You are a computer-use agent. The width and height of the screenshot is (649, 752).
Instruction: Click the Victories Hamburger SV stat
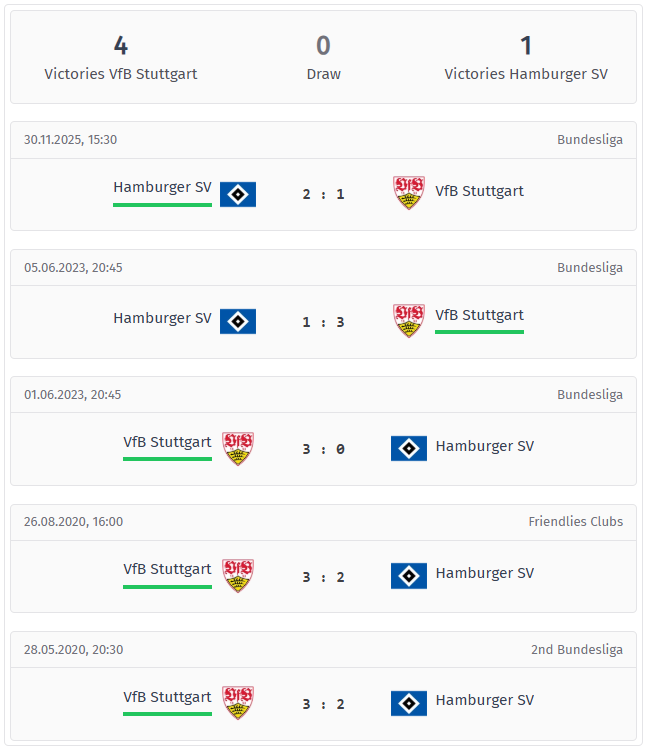pyautogui.click(x=526, y=58)
